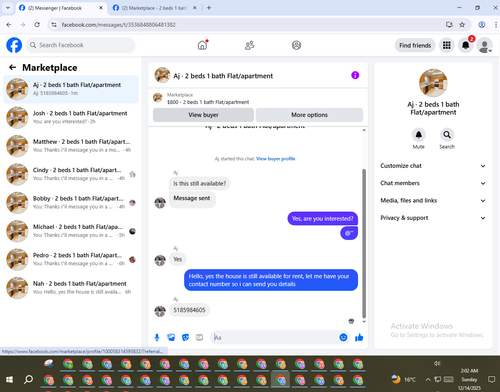Click the View buyer button
Viewport: 500px width, 392px height.
tap(203, 115)
